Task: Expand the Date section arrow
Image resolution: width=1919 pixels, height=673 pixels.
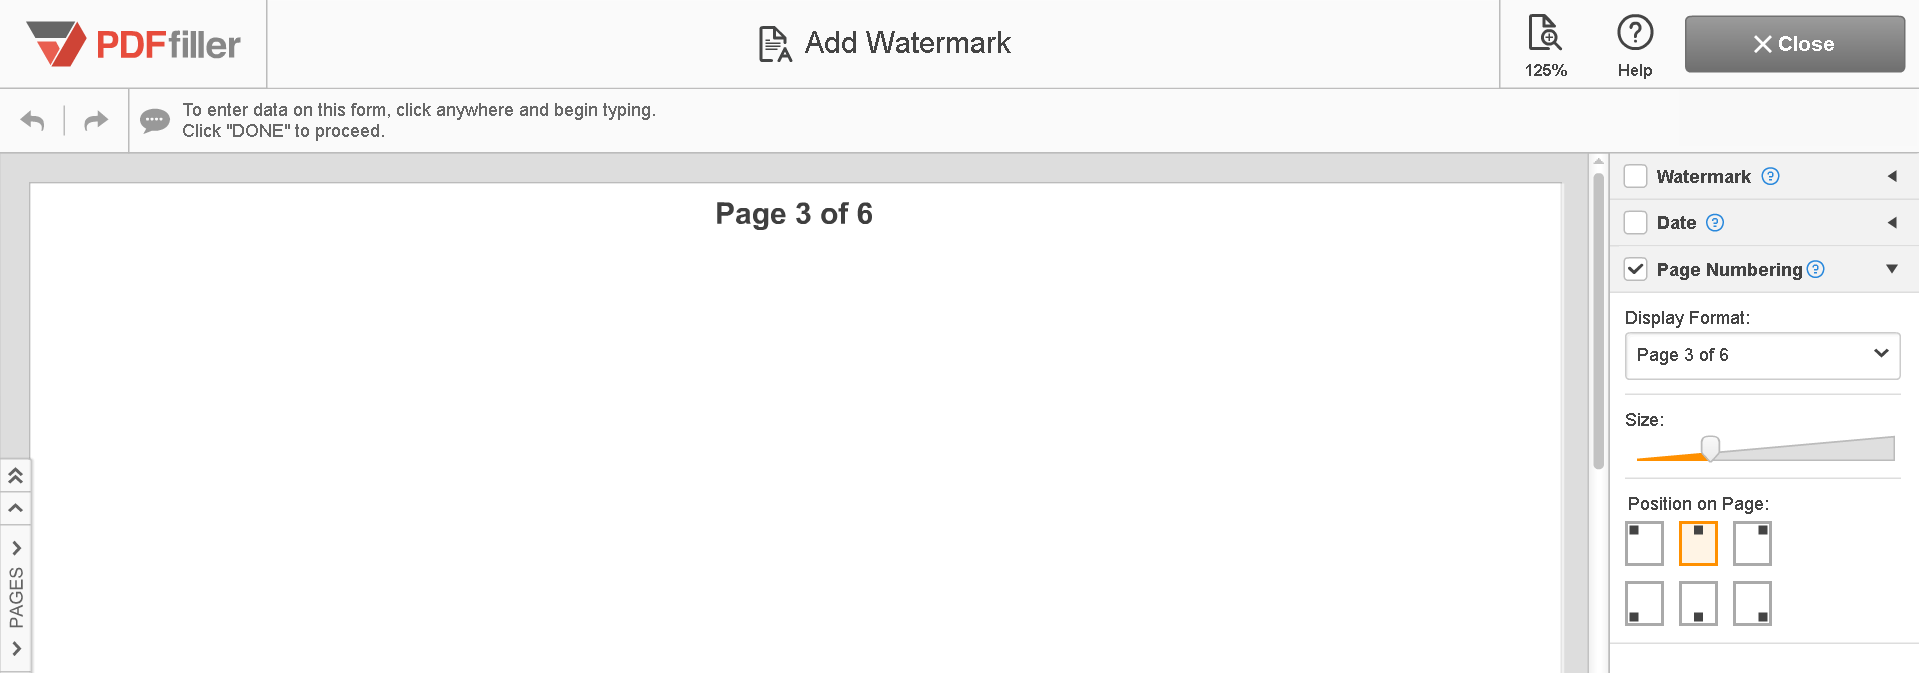Action: click(x=1892, y=222)
